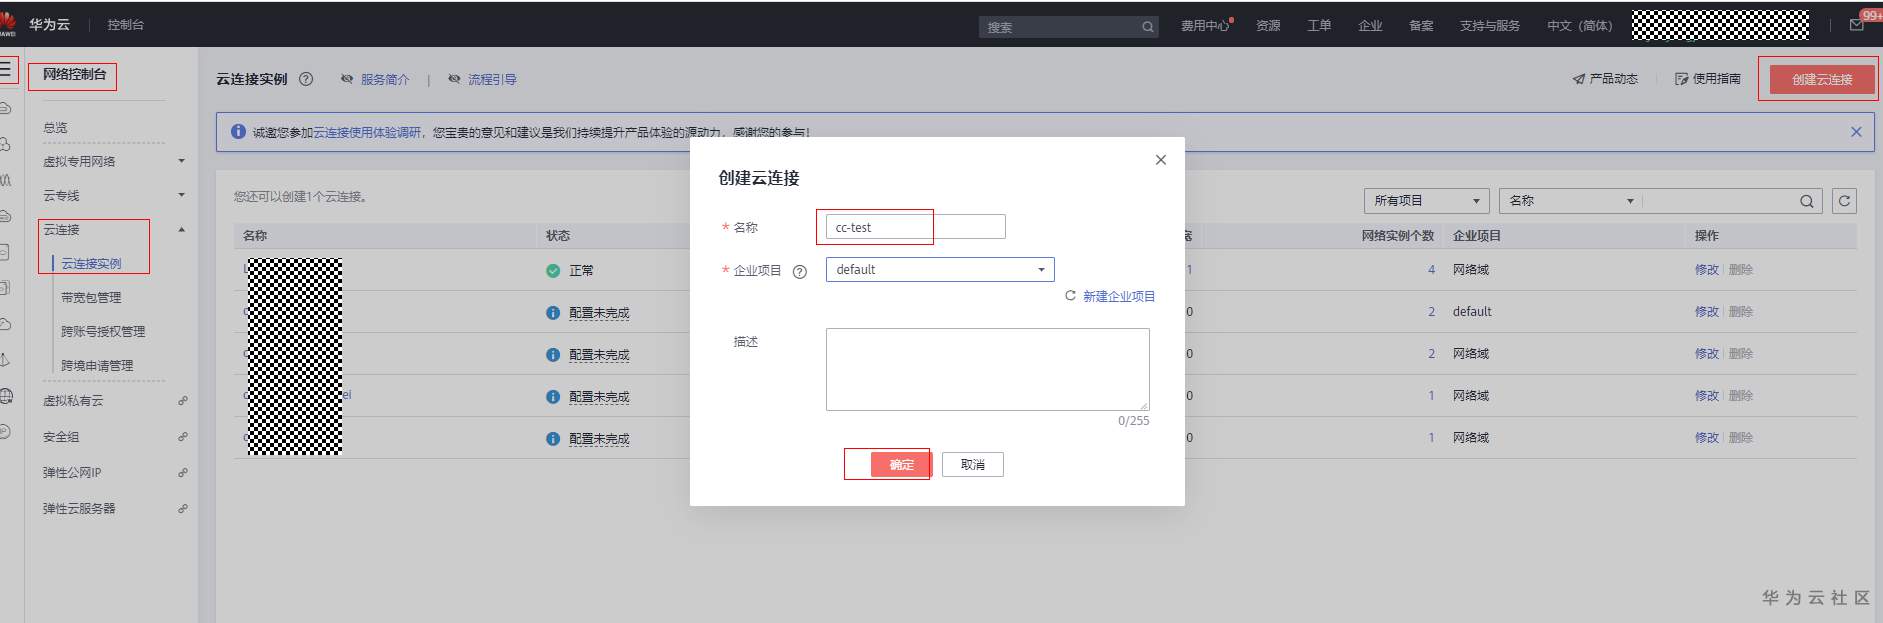Click the magnifier icon in the top search bar
Image resolution: width=1883 pixels, height=623 pixels.
(1148, 27)
